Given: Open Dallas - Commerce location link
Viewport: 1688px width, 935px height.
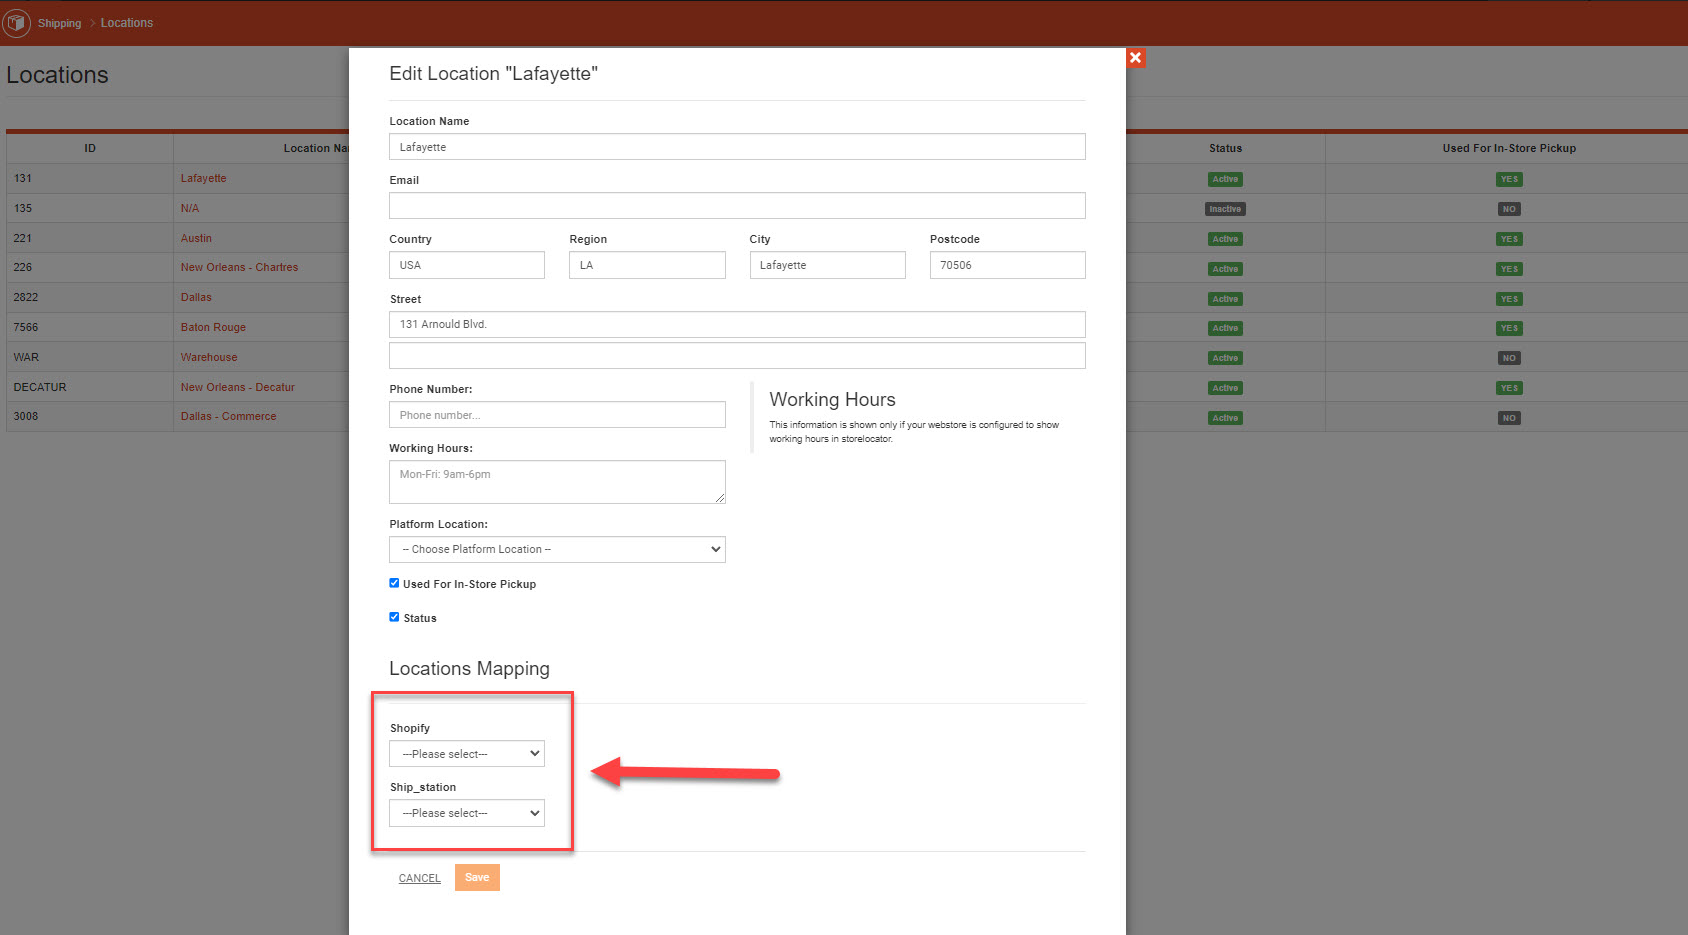Looking at the screenshot, I should pos(228,416).
